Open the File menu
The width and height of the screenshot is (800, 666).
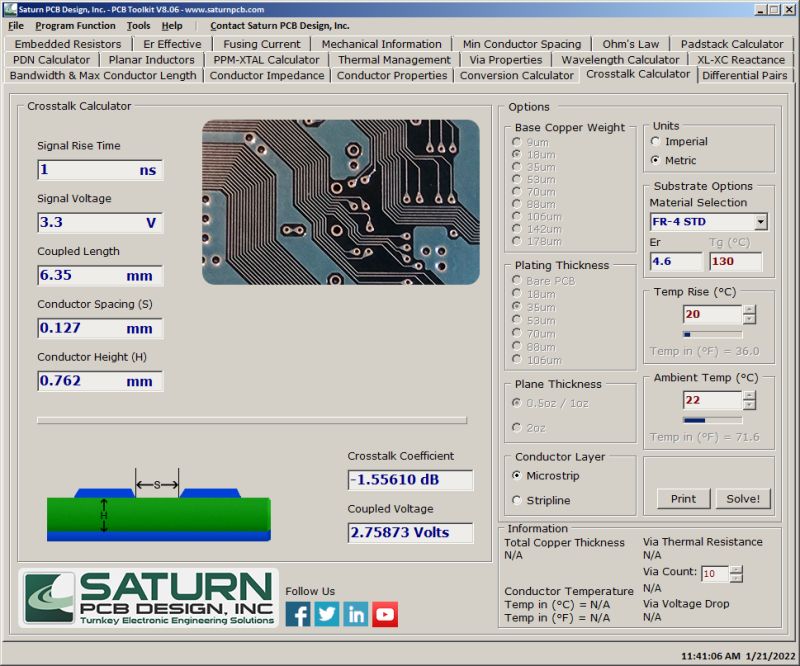pyautogui.click(x=15, y=25)
